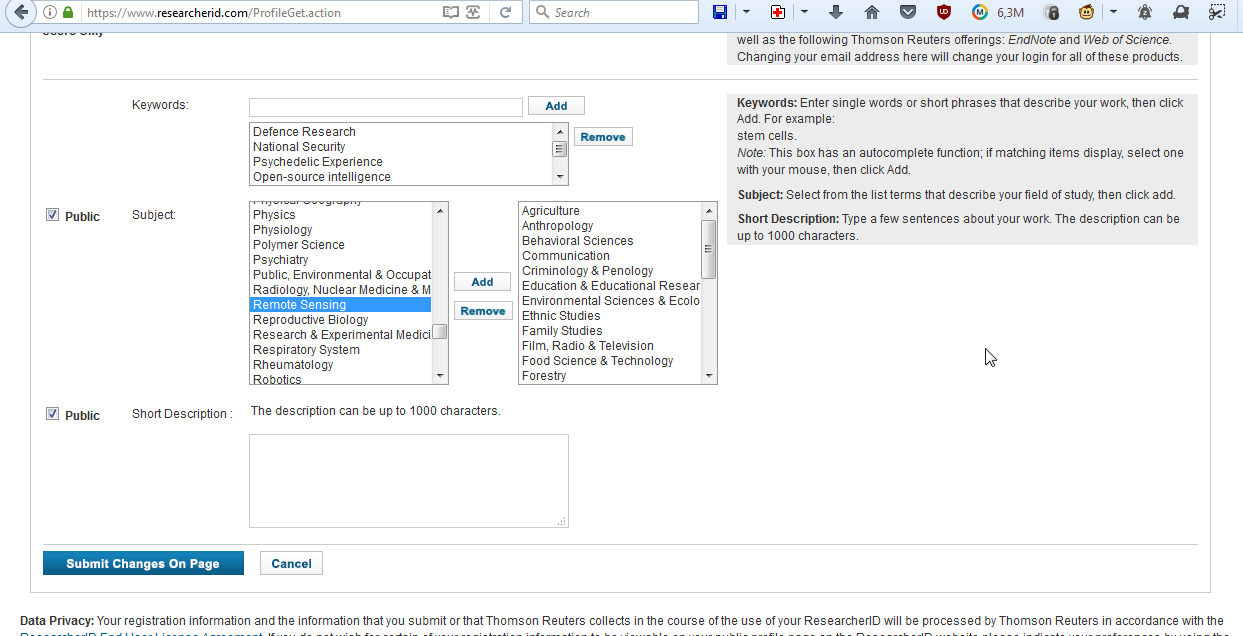
Task: Click the search magnifier icon
Action: [542, 13]
